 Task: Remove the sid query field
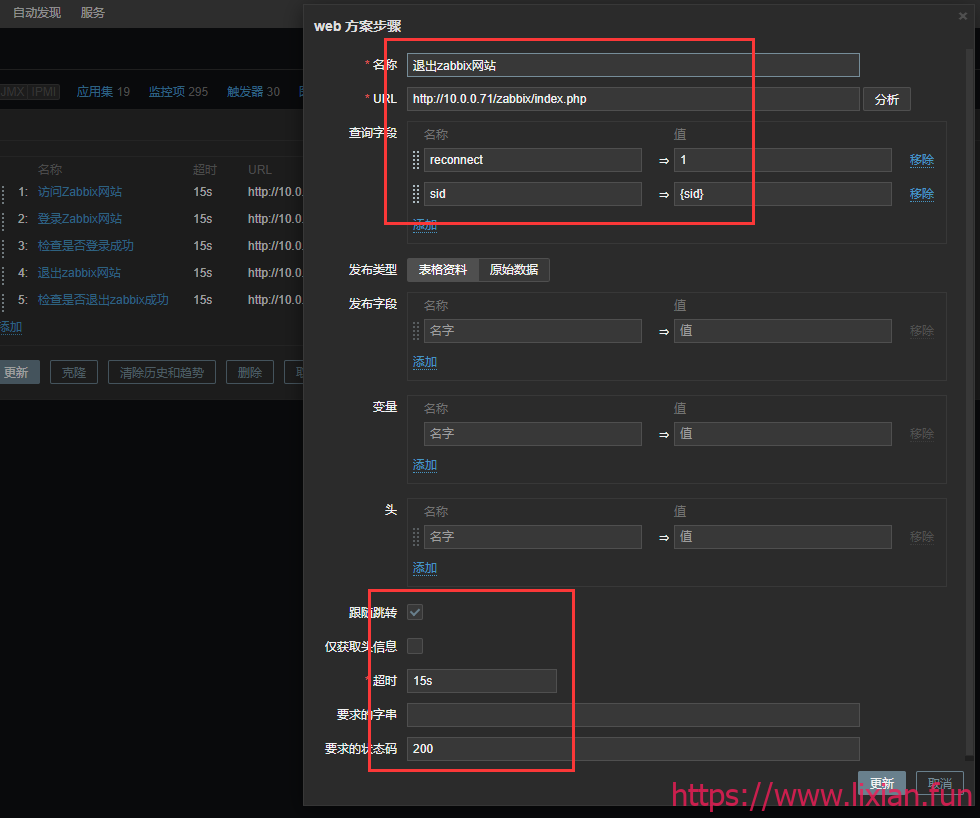coord(921,194)
